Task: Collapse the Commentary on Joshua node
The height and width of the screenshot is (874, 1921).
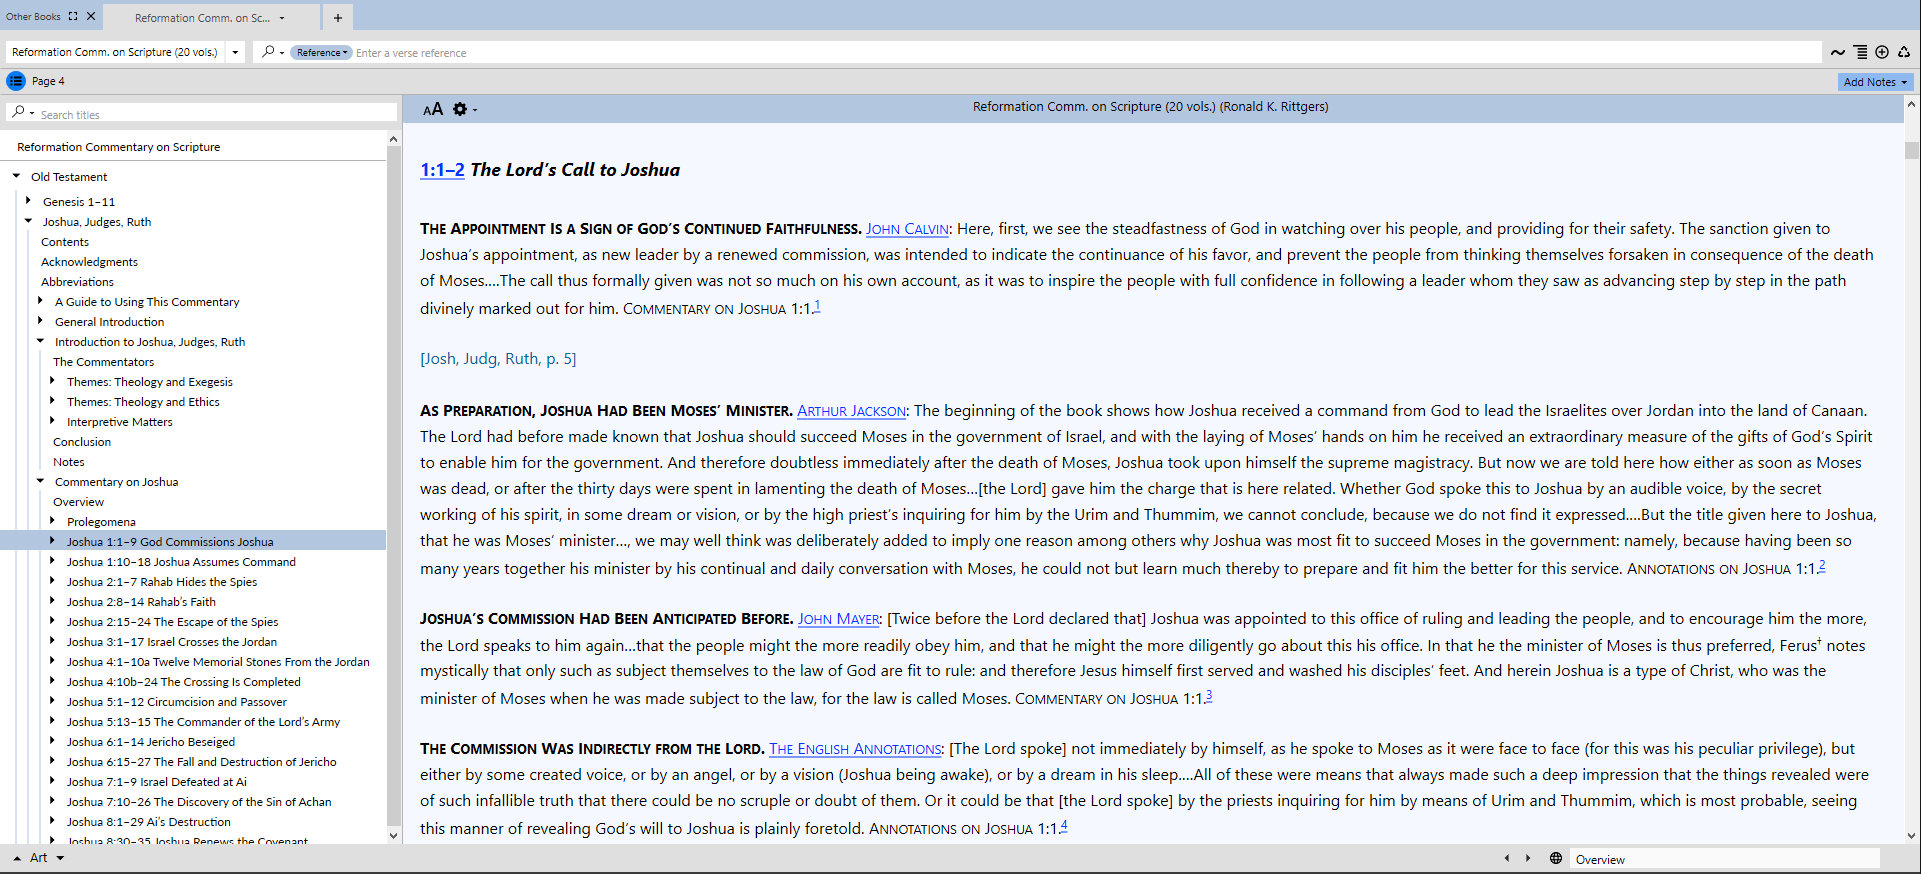Action: 40,481
